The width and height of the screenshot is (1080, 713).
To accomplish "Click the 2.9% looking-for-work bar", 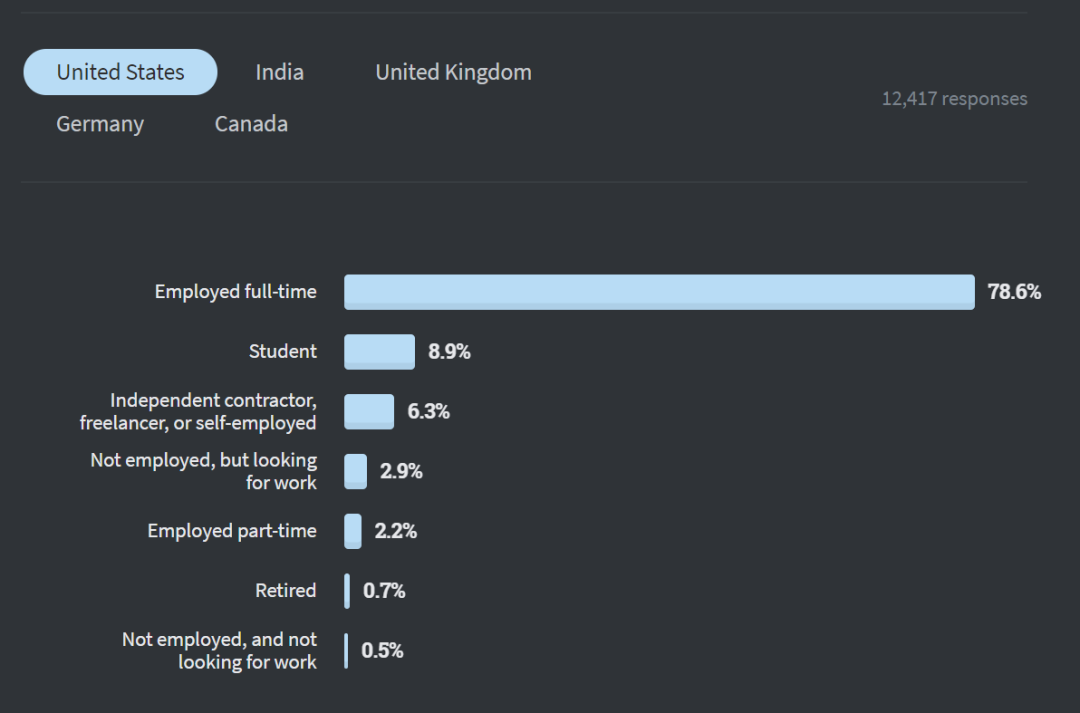I will 355,471.
